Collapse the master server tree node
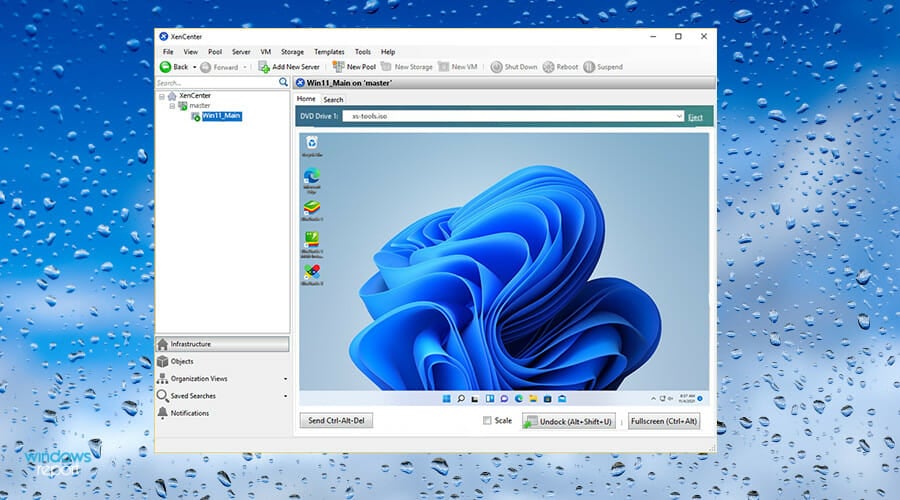This screenshot has width=900, height=500. [172, 105]
